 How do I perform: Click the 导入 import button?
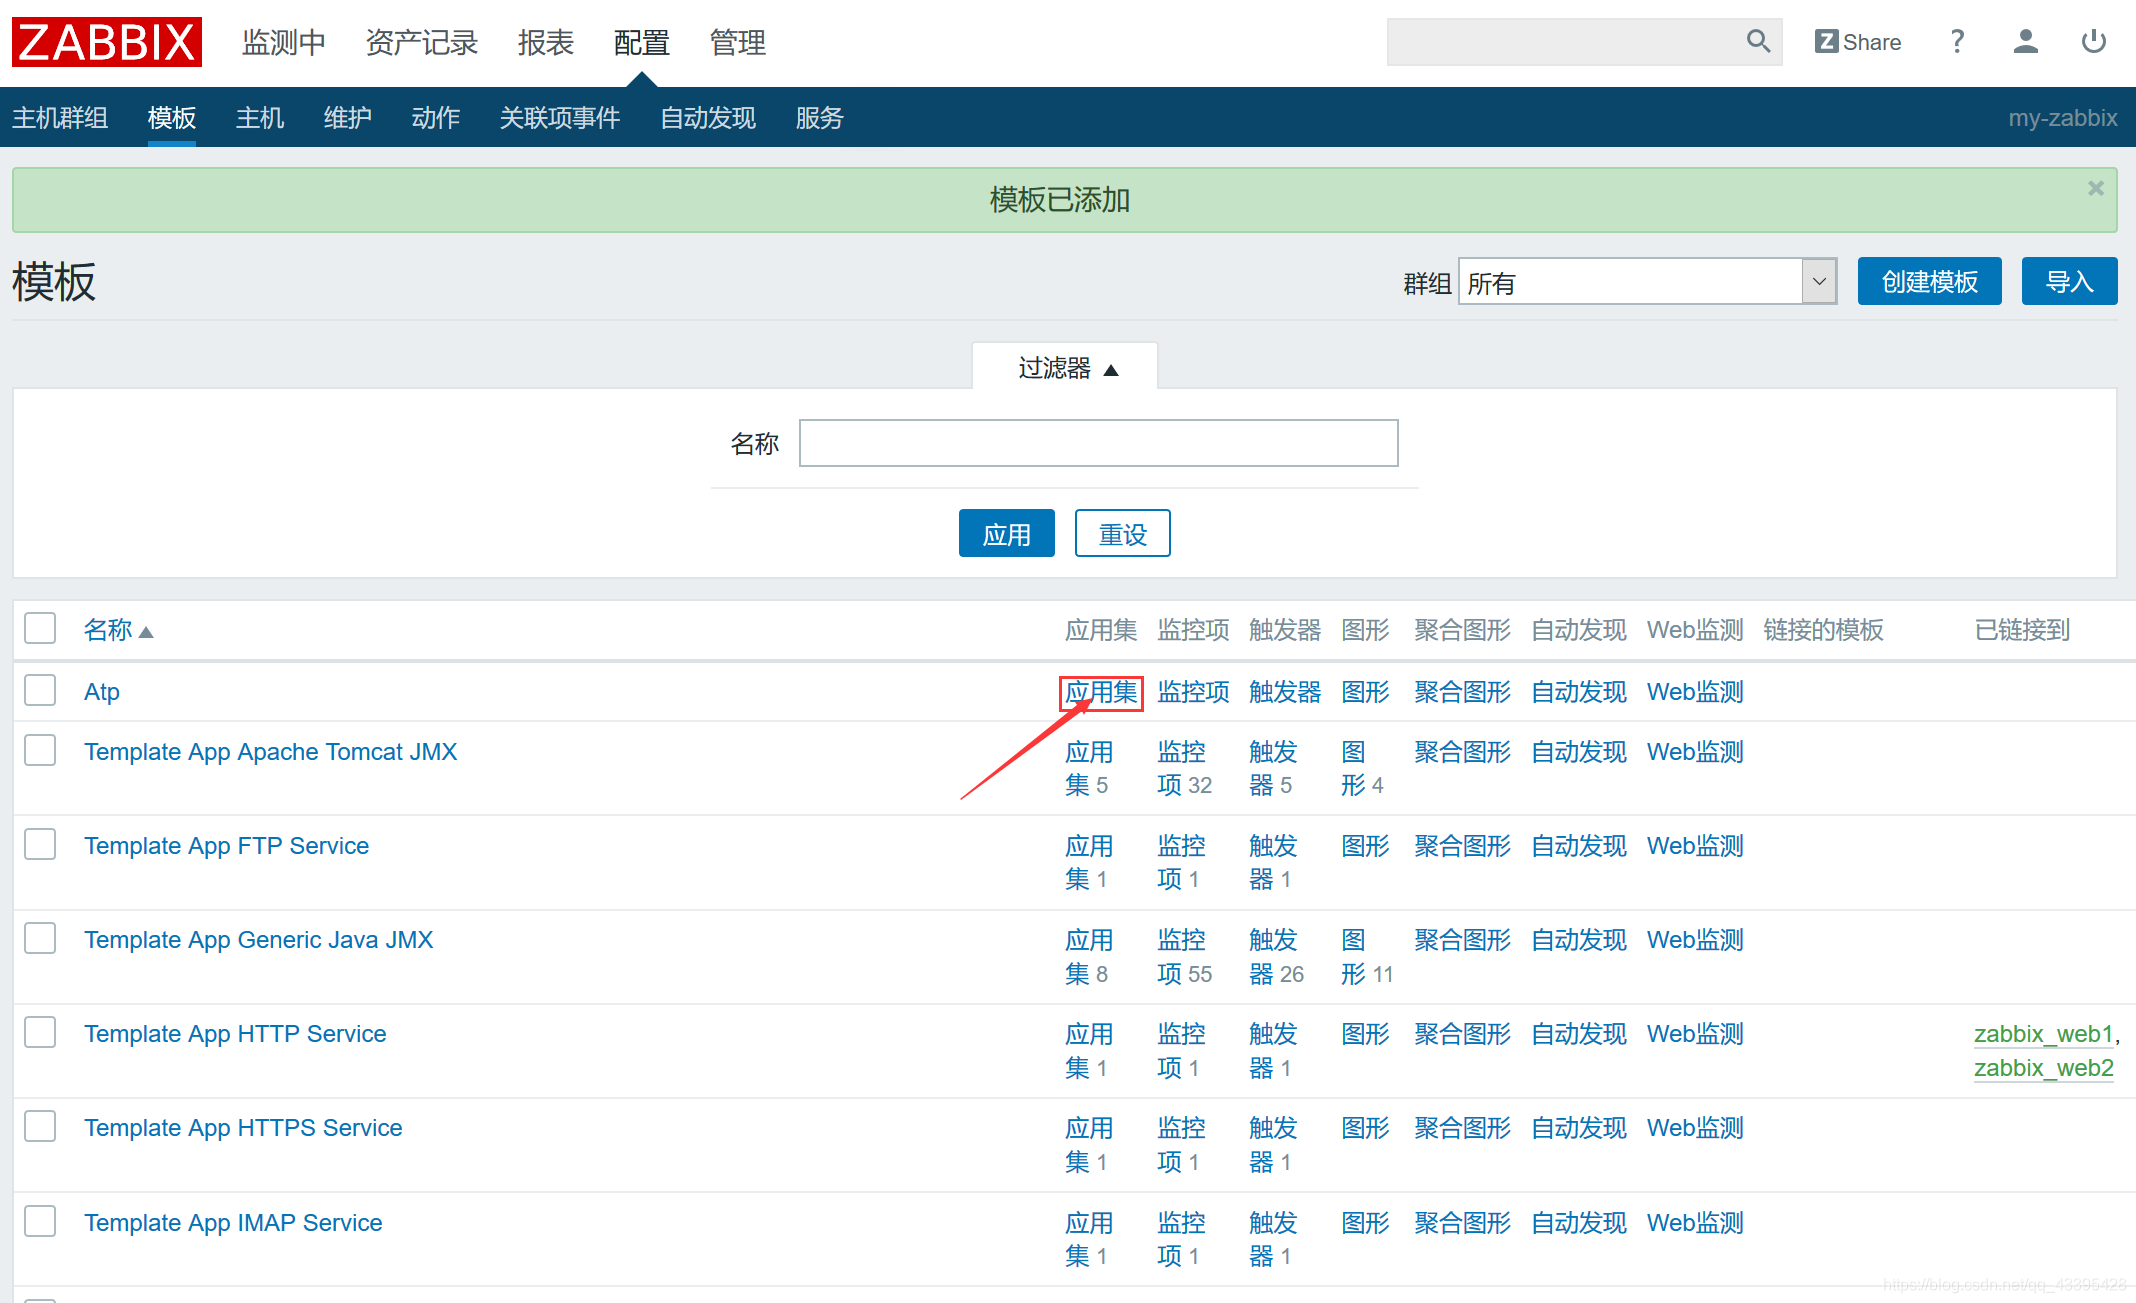[x=2070, y=281]
